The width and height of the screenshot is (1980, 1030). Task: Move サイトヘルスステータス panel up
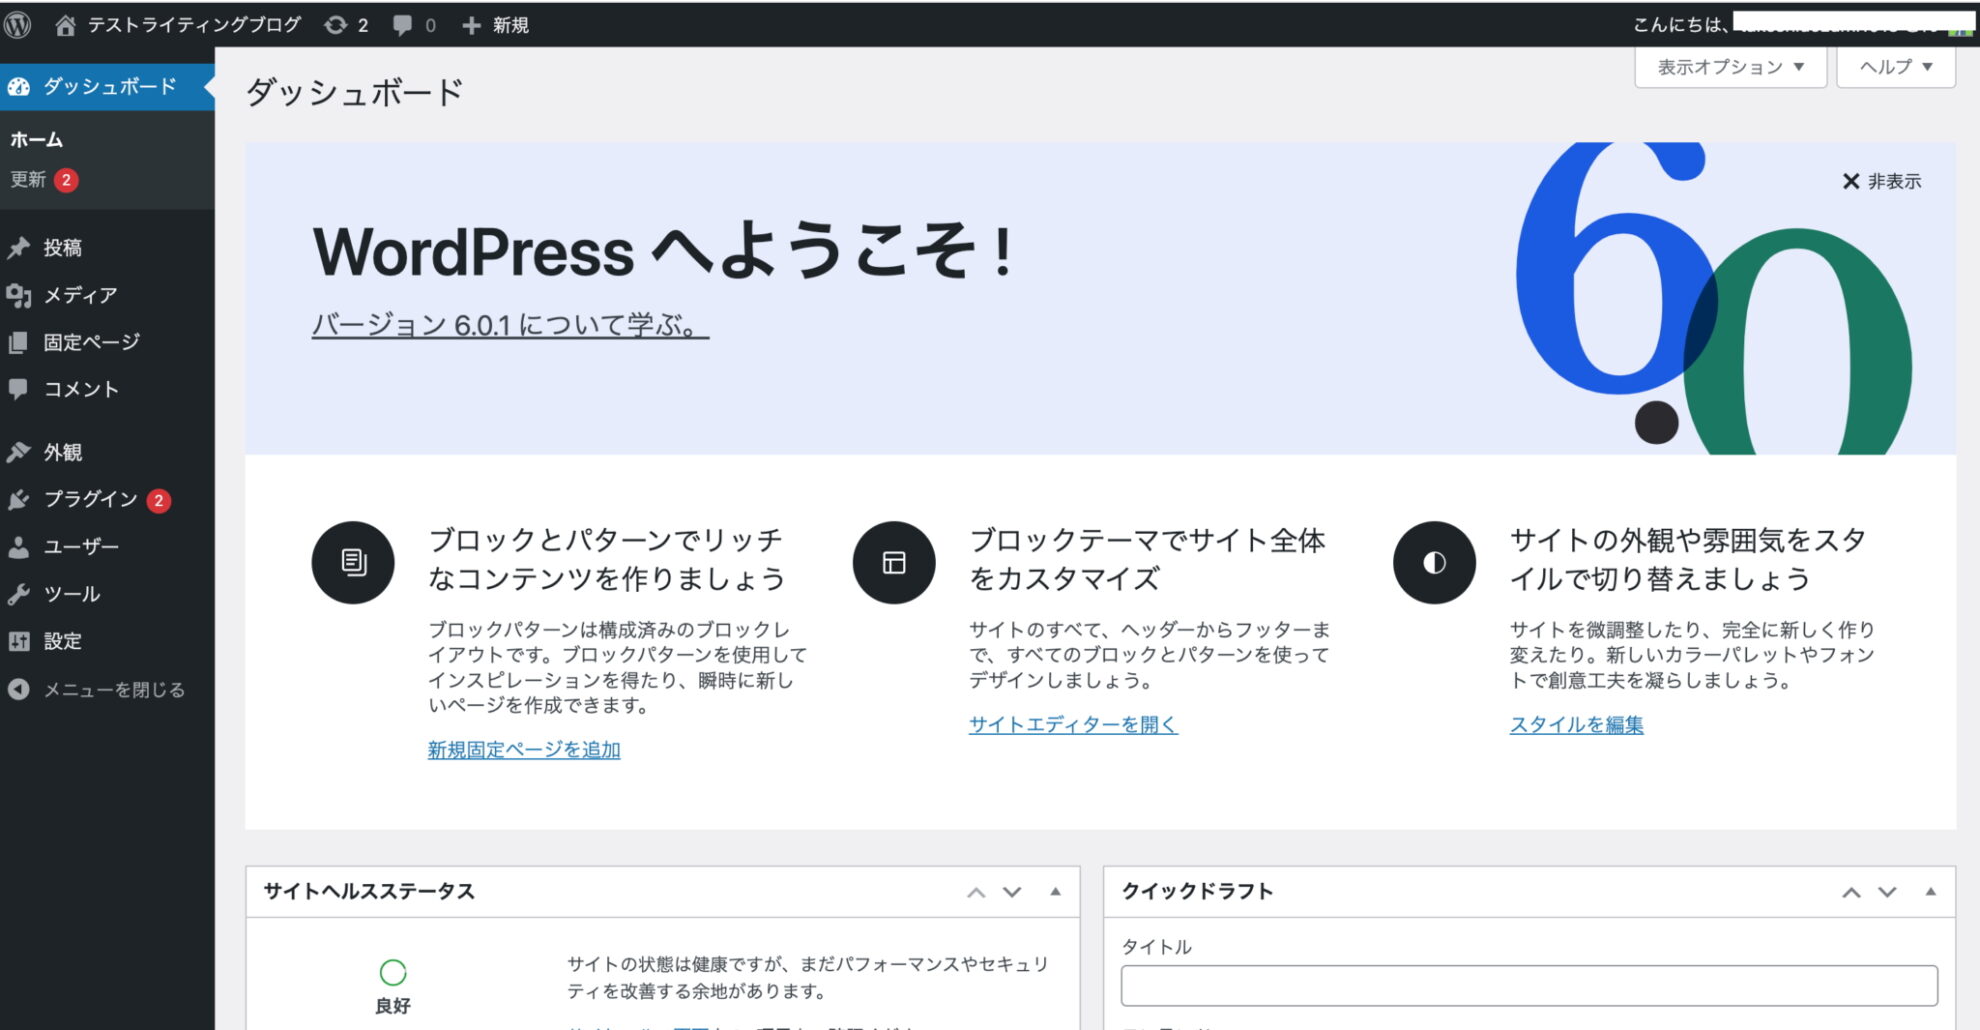click(976, 892)
